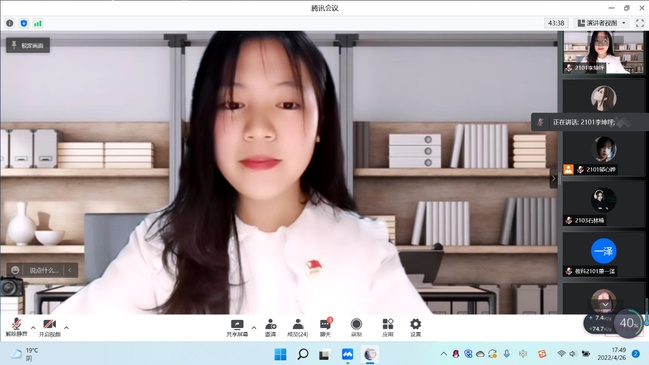Click the pinned view button on main video

coord(28,45)
